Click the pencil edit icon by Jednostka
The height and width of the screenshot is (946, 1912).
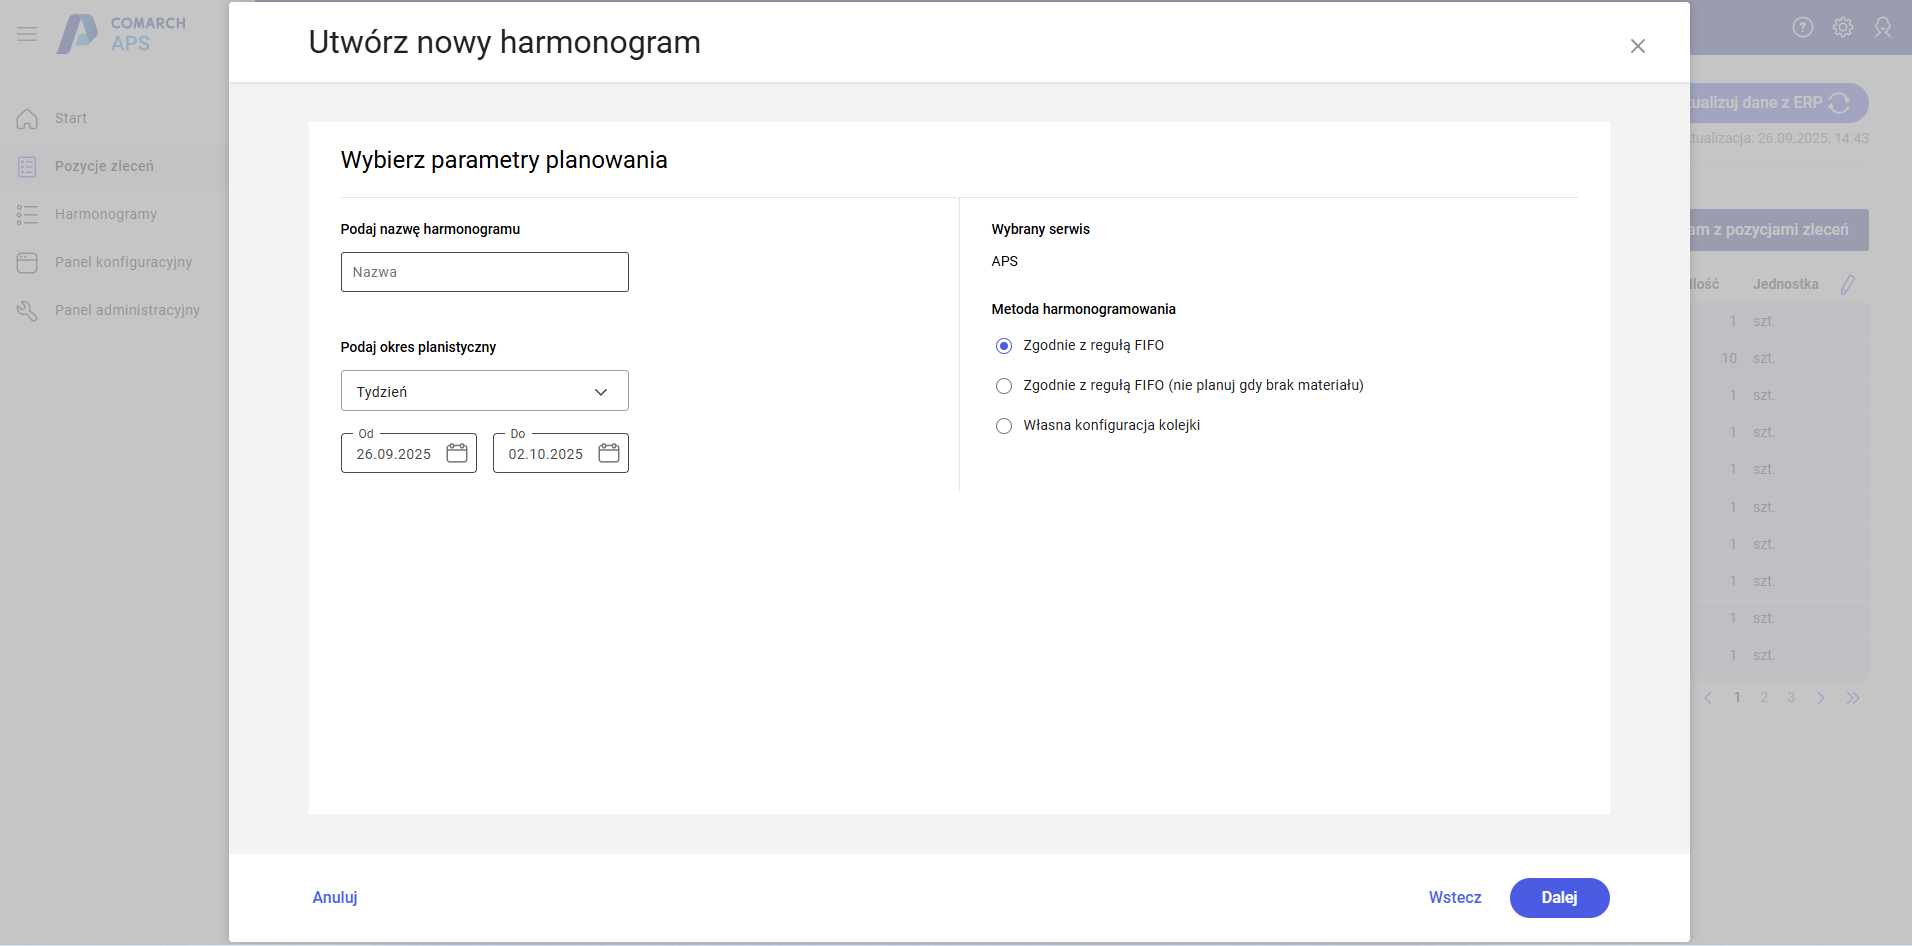pos(1847,285)
